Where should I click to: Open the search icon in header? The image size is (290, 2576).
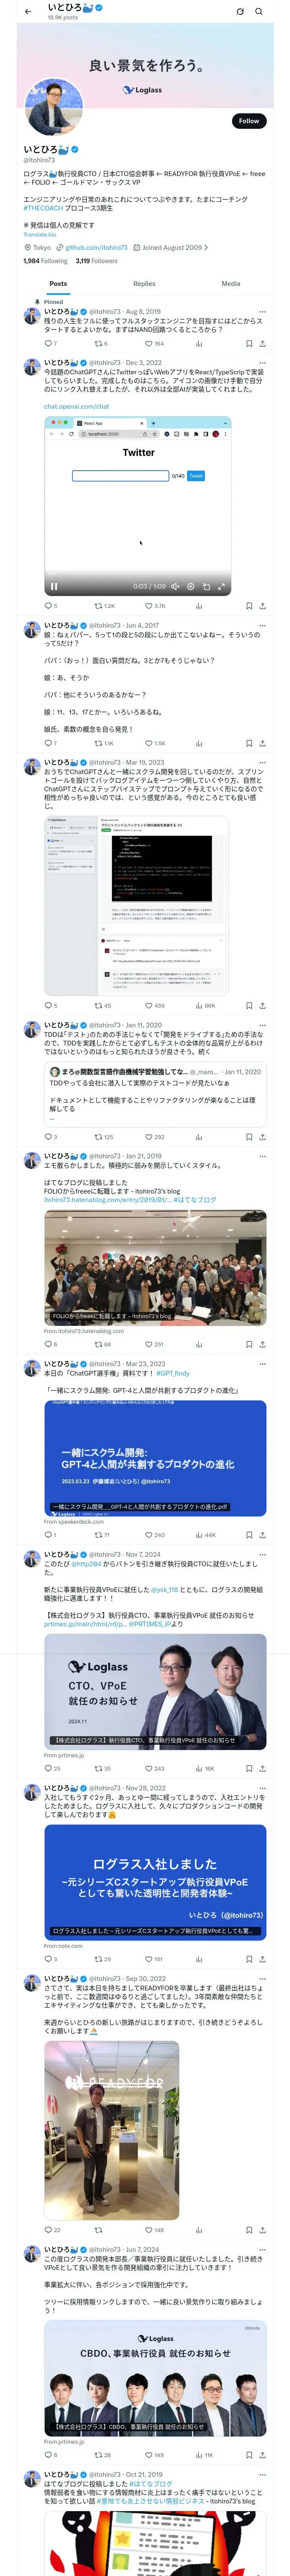coord(259,12)
